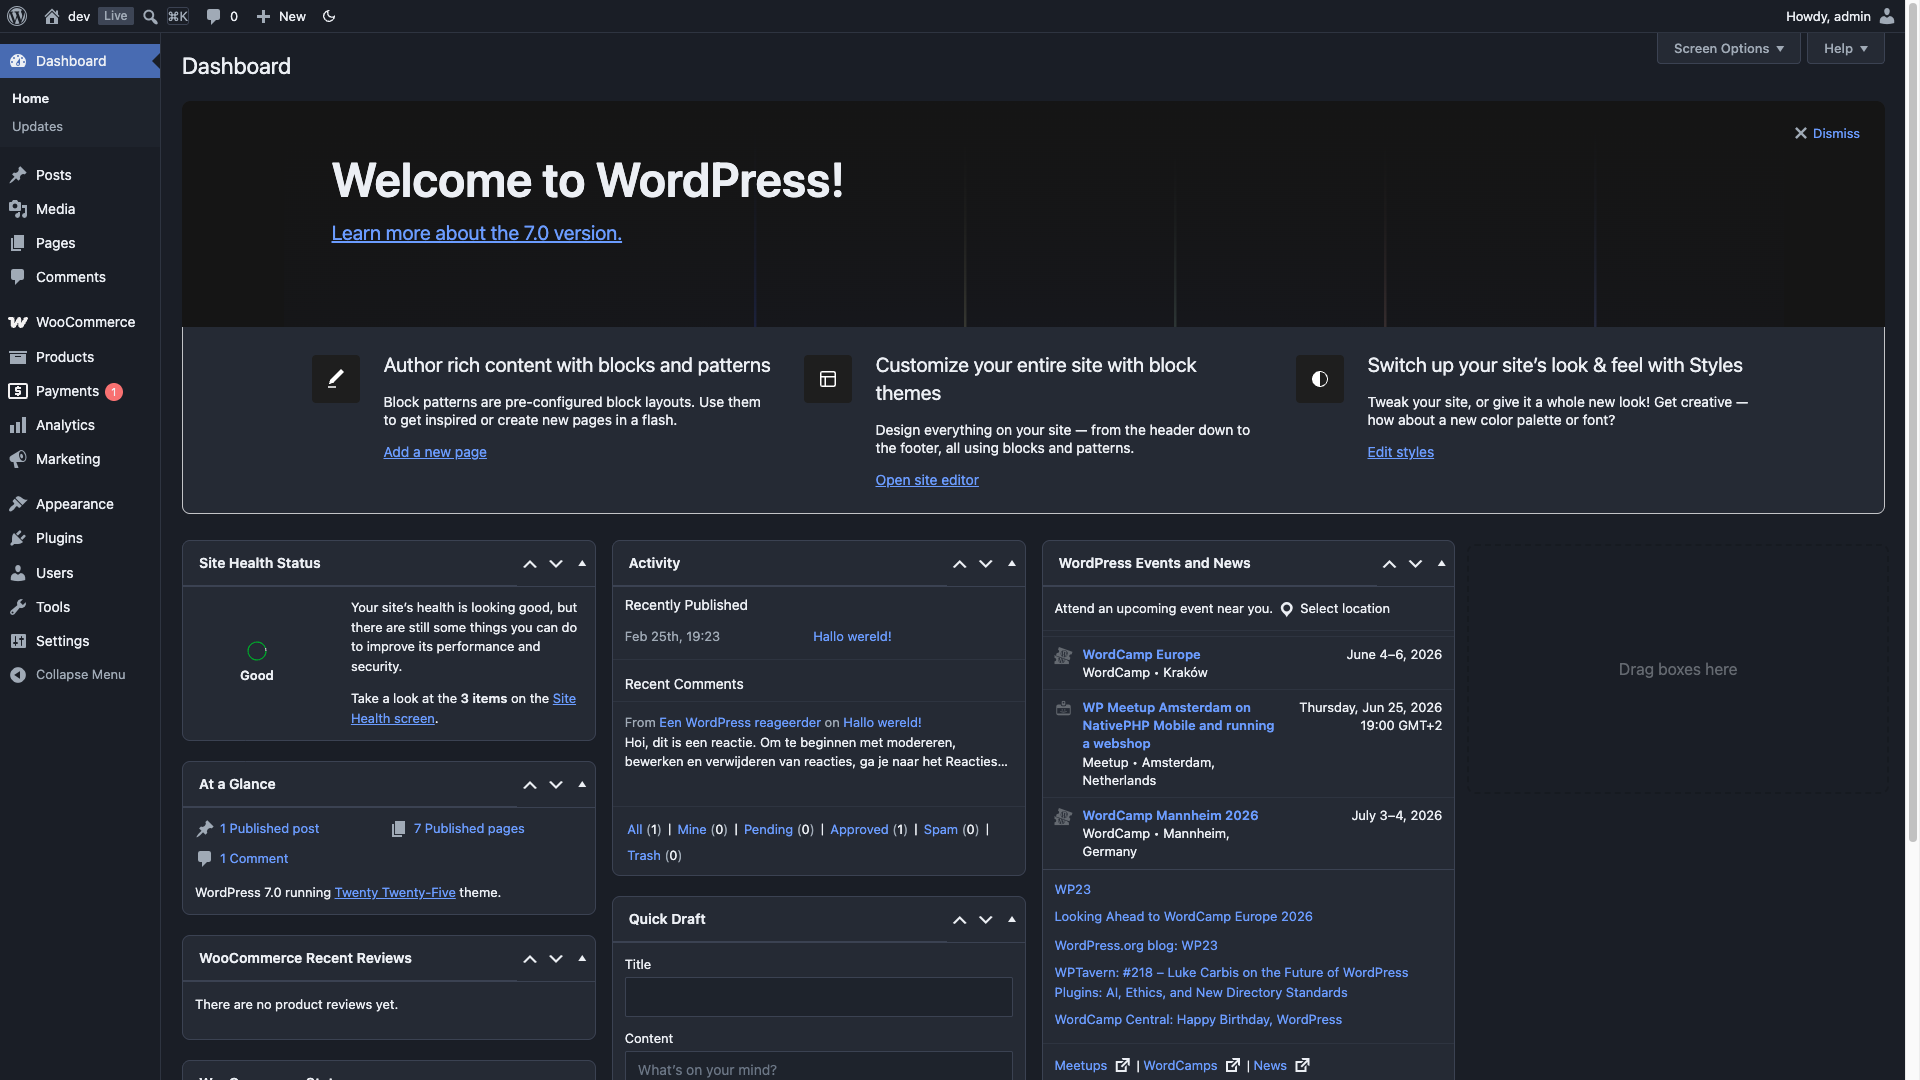Click the Live status badge

(x=116, y=16)
